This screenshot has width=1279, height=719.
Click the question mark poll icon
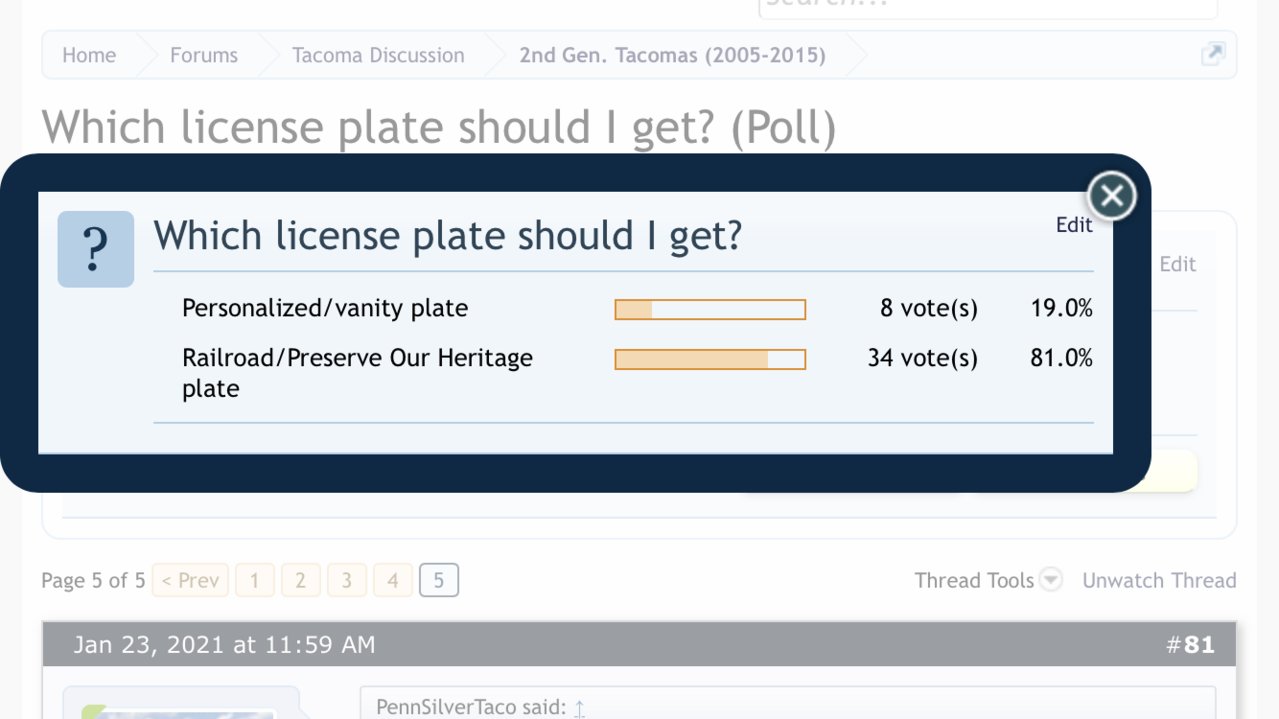[95, 249]
